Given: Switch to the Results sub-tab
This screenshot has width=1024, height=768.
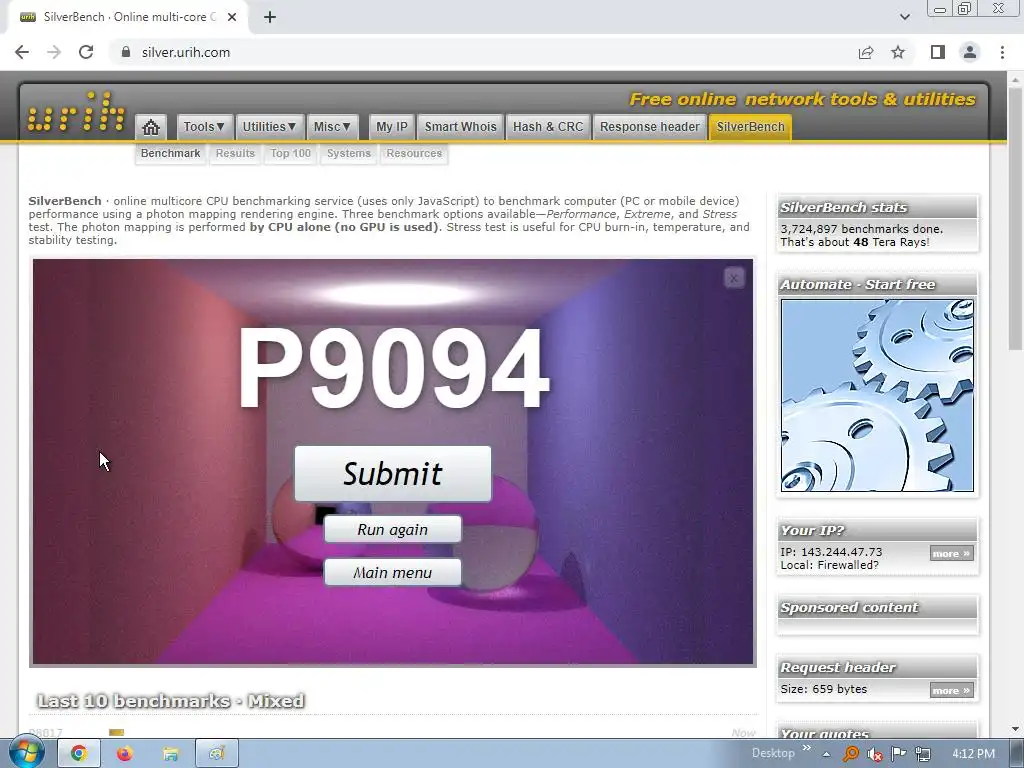Looking at the screenshot, I should tap(235, 153).
